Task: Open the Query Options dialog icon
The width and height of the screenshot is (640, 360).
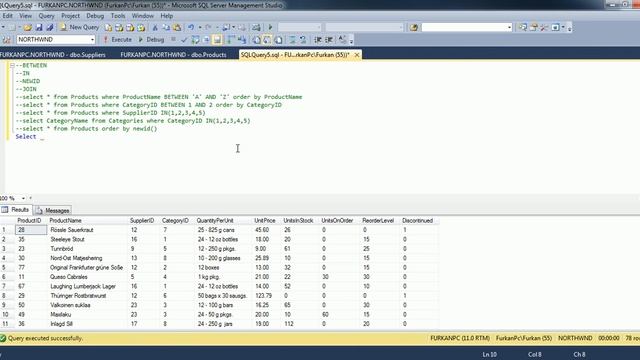Action: [x=206, y=40]
